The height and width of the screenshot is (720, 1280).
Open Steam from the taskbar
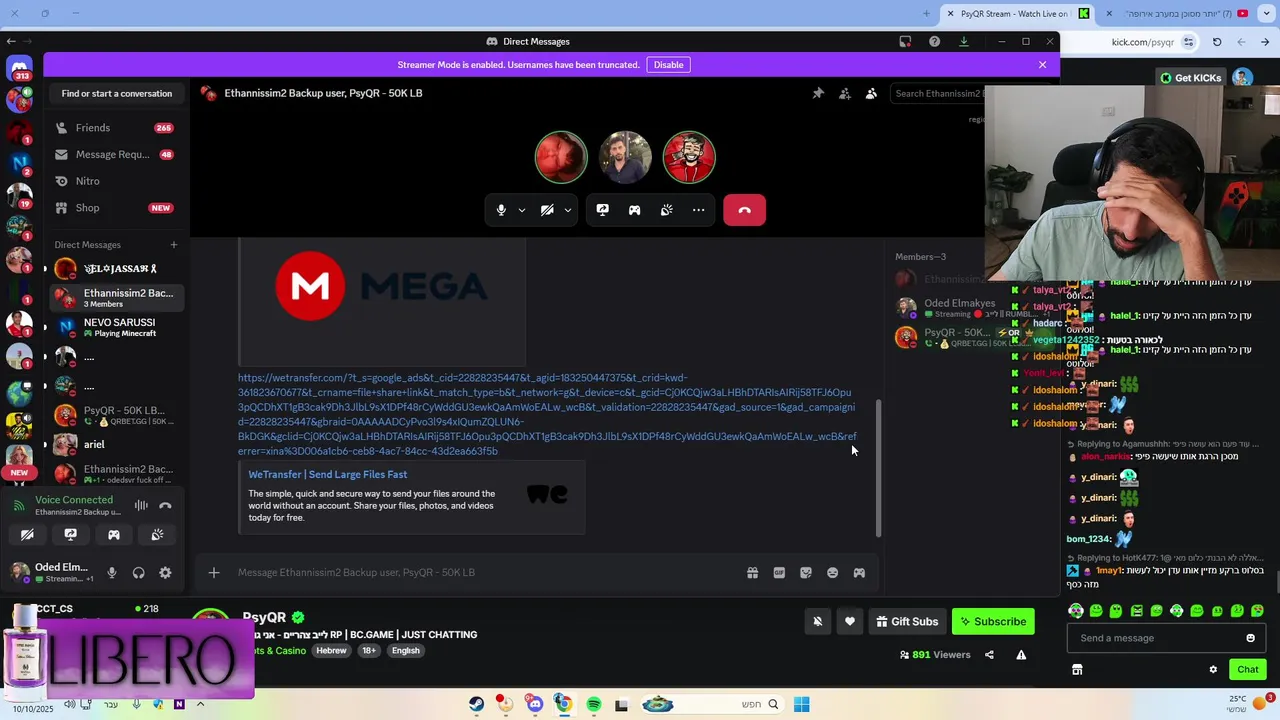pyautogui.click(x=476, y=704)
